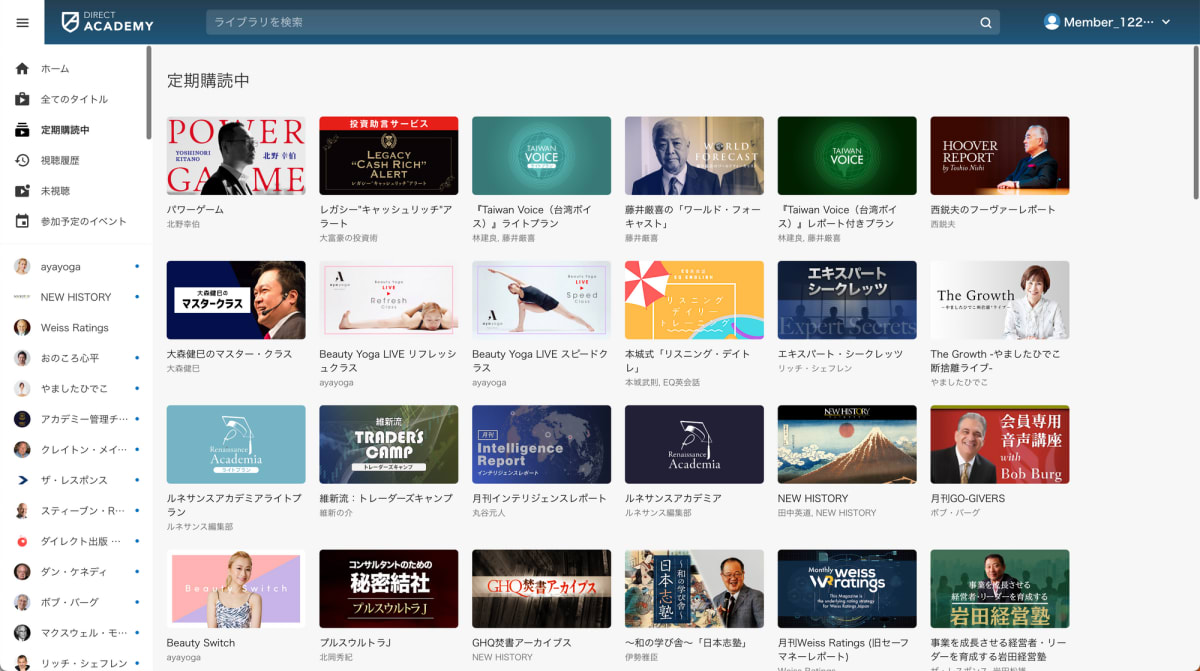Click author name 伊勢雅臣
Image resolution: width=1200 pixels, height=671 pixels.
tap(641, 657)
